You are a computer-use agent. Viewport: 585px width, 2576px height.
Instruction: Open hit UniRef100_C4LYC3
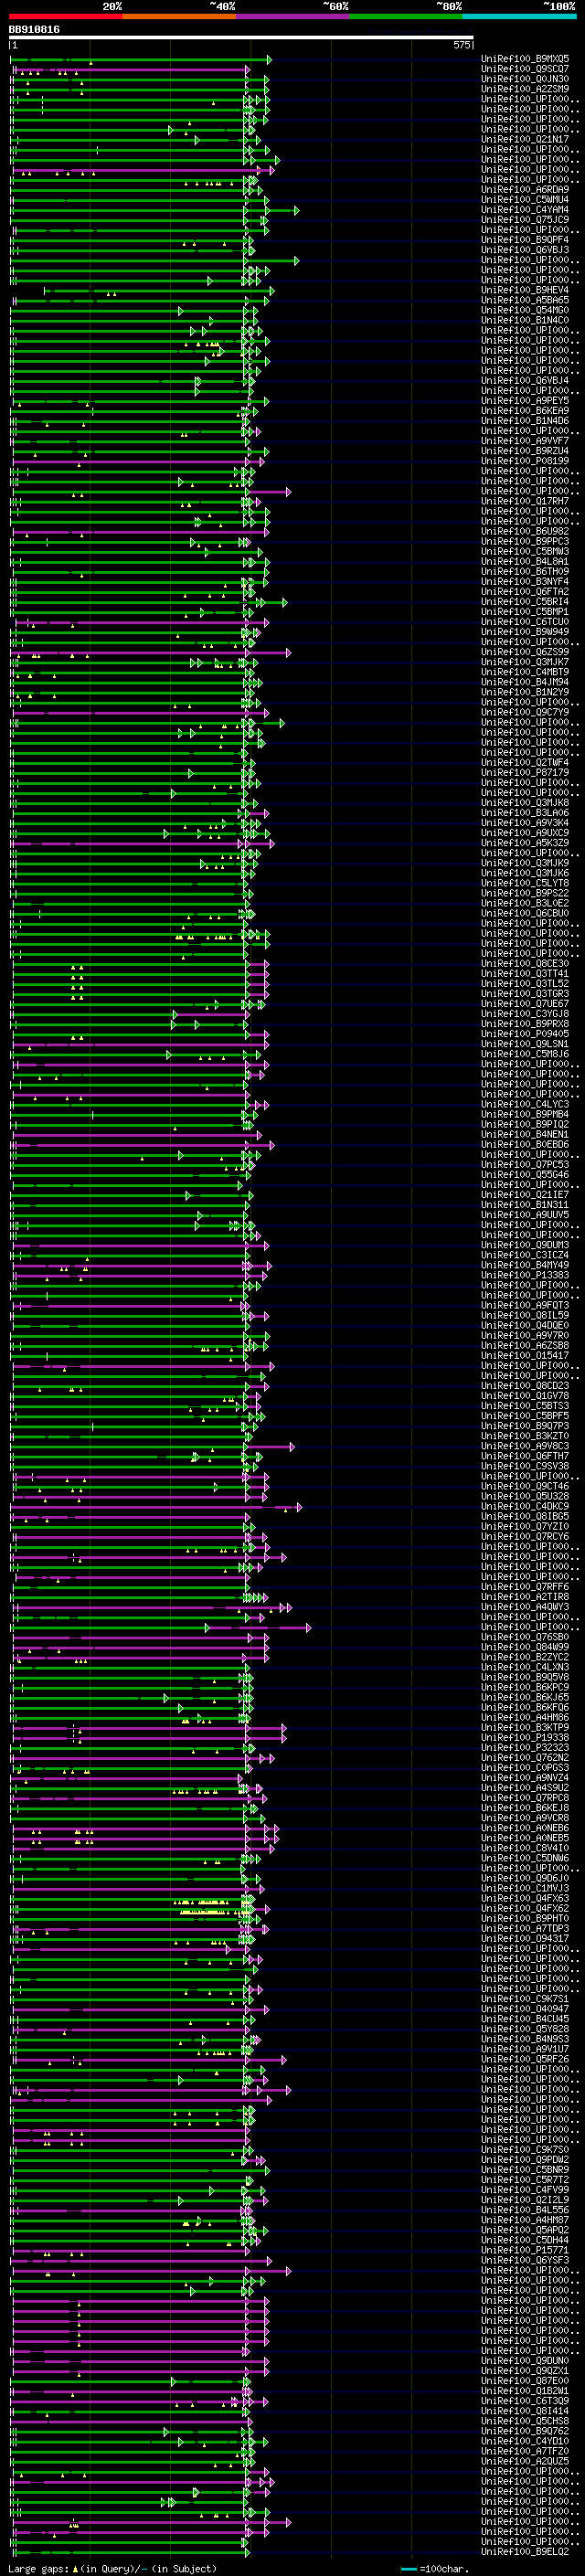pyautogui.click(x=525, y=1105)
